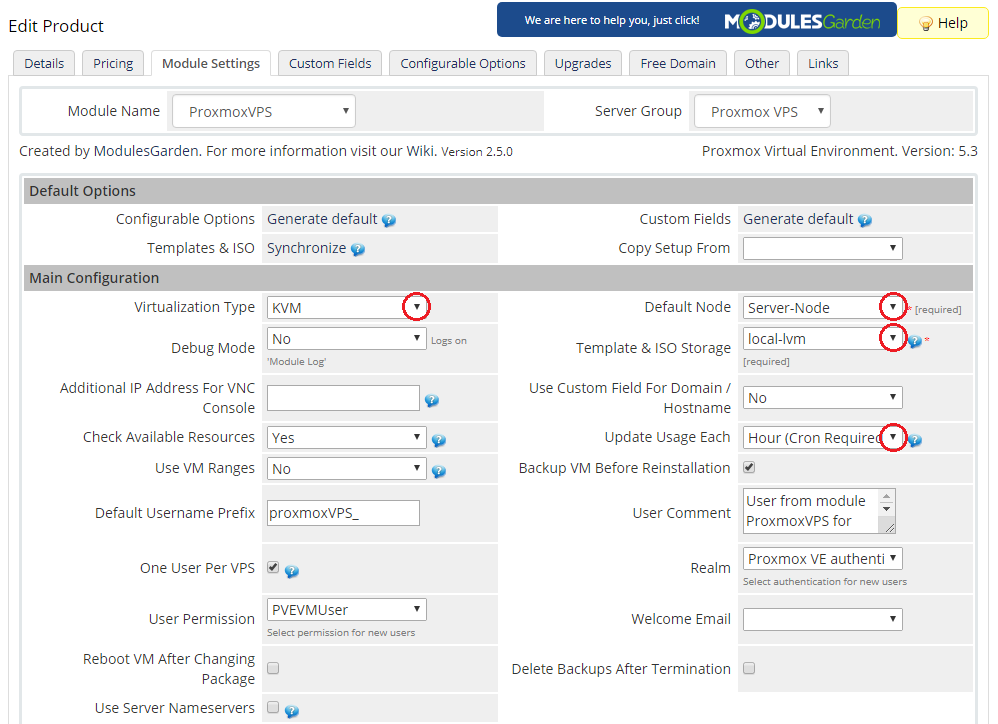
Task: Select Module Settings tab
Action: 211,64
